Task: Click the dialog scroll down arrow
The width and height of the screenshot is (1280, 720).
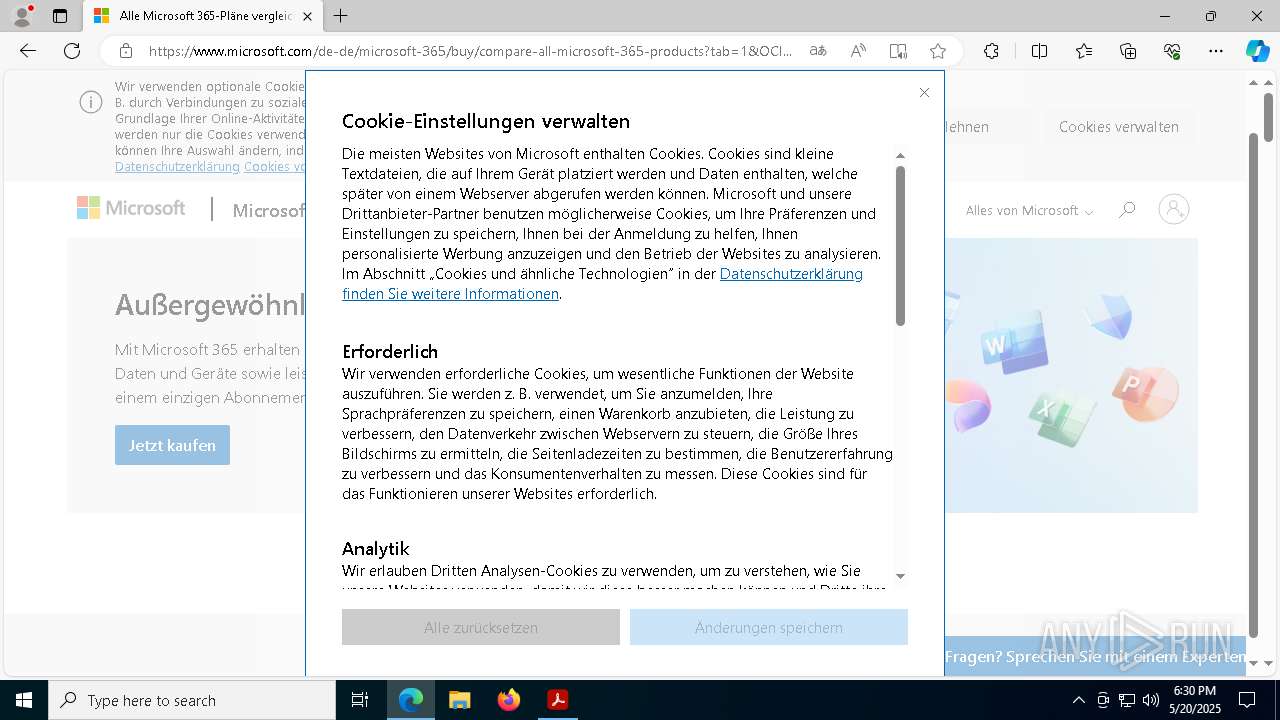Action: pyautogui.click(x=900, y=576)
